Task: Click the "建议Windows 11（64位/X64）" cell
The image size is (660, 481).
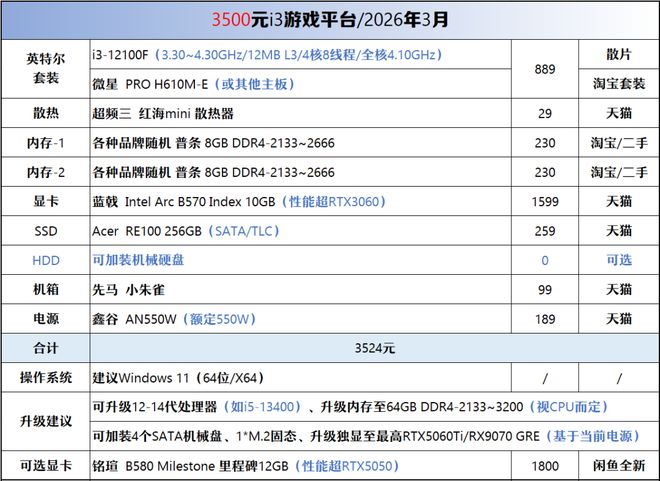Action: 301,377
